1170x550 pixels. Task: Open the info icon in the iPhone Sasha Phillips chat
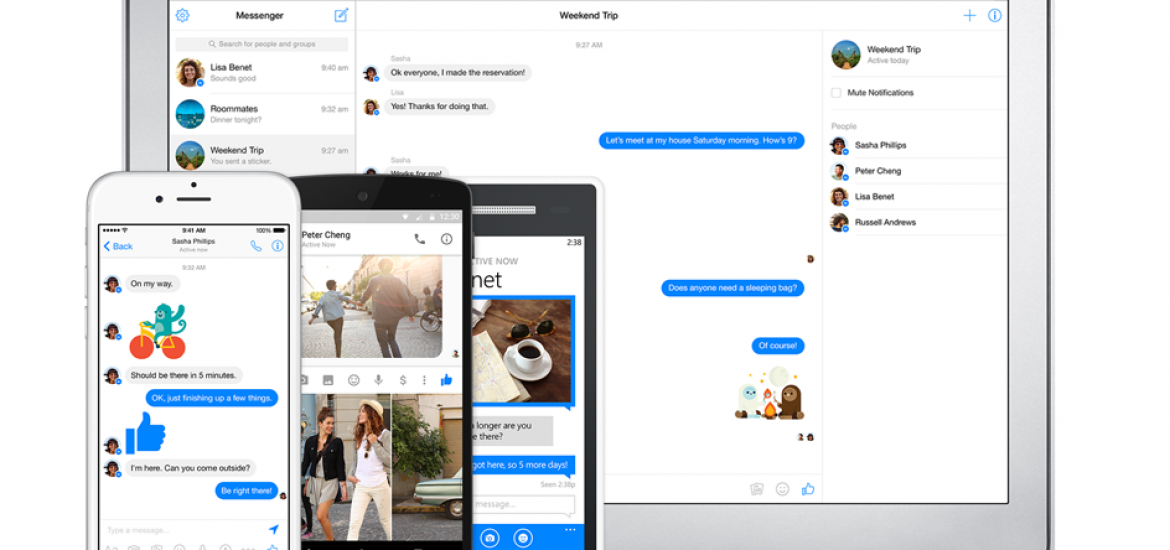point(278,246)
